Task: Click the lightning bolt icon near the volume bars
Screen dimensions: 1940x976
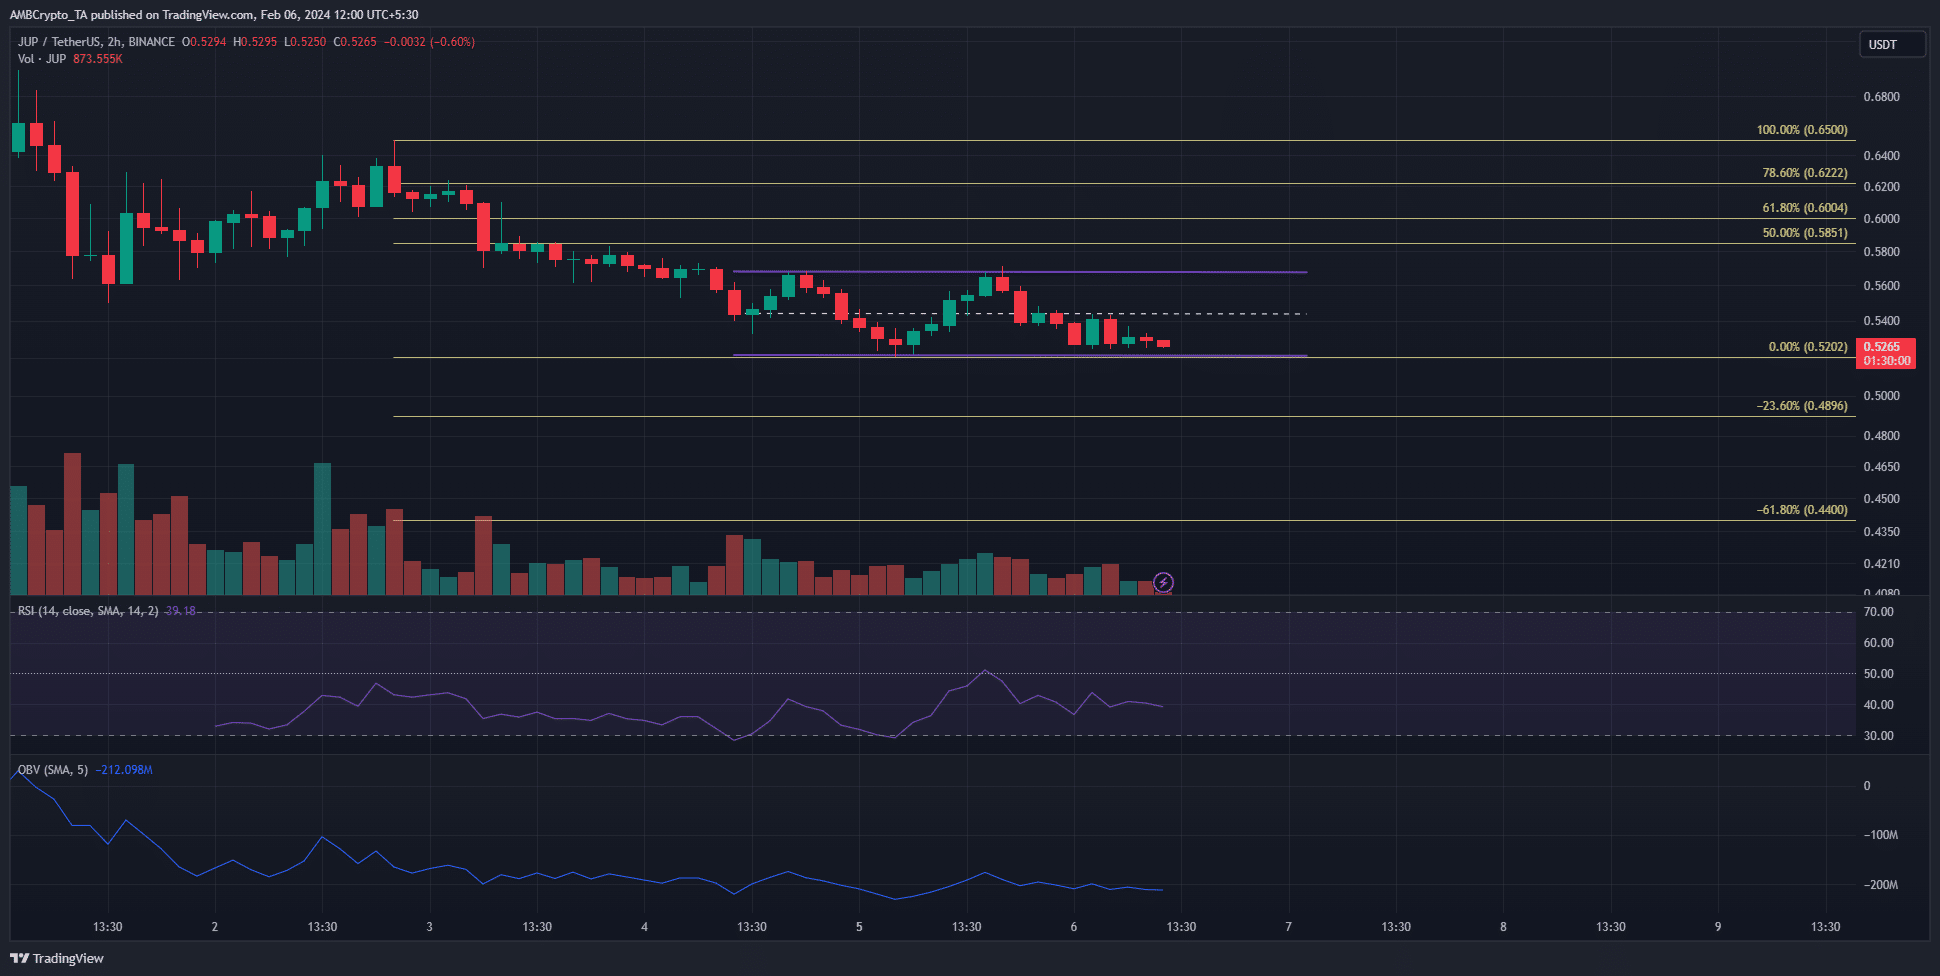Action: (x=1163, y=582)
